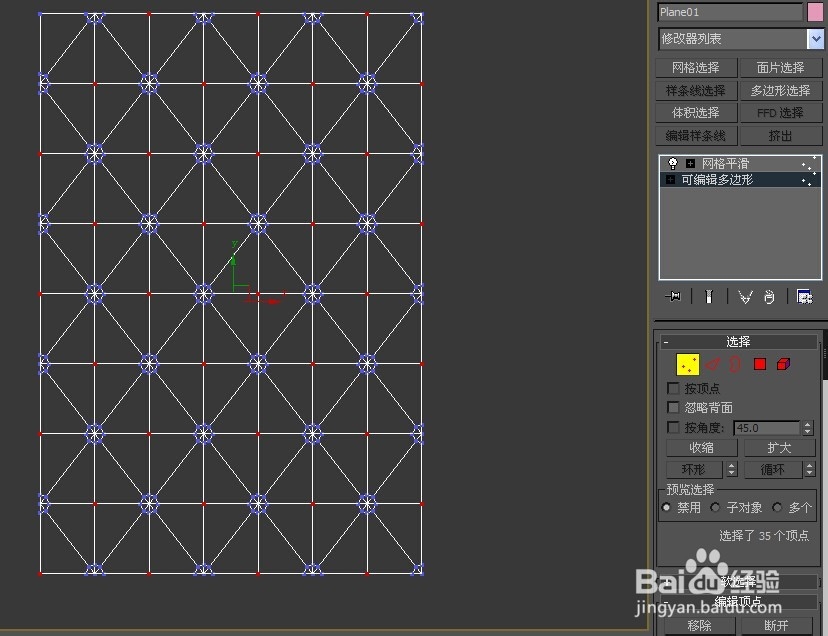Open Configure Modifier Sets icon

pos(804,296)
